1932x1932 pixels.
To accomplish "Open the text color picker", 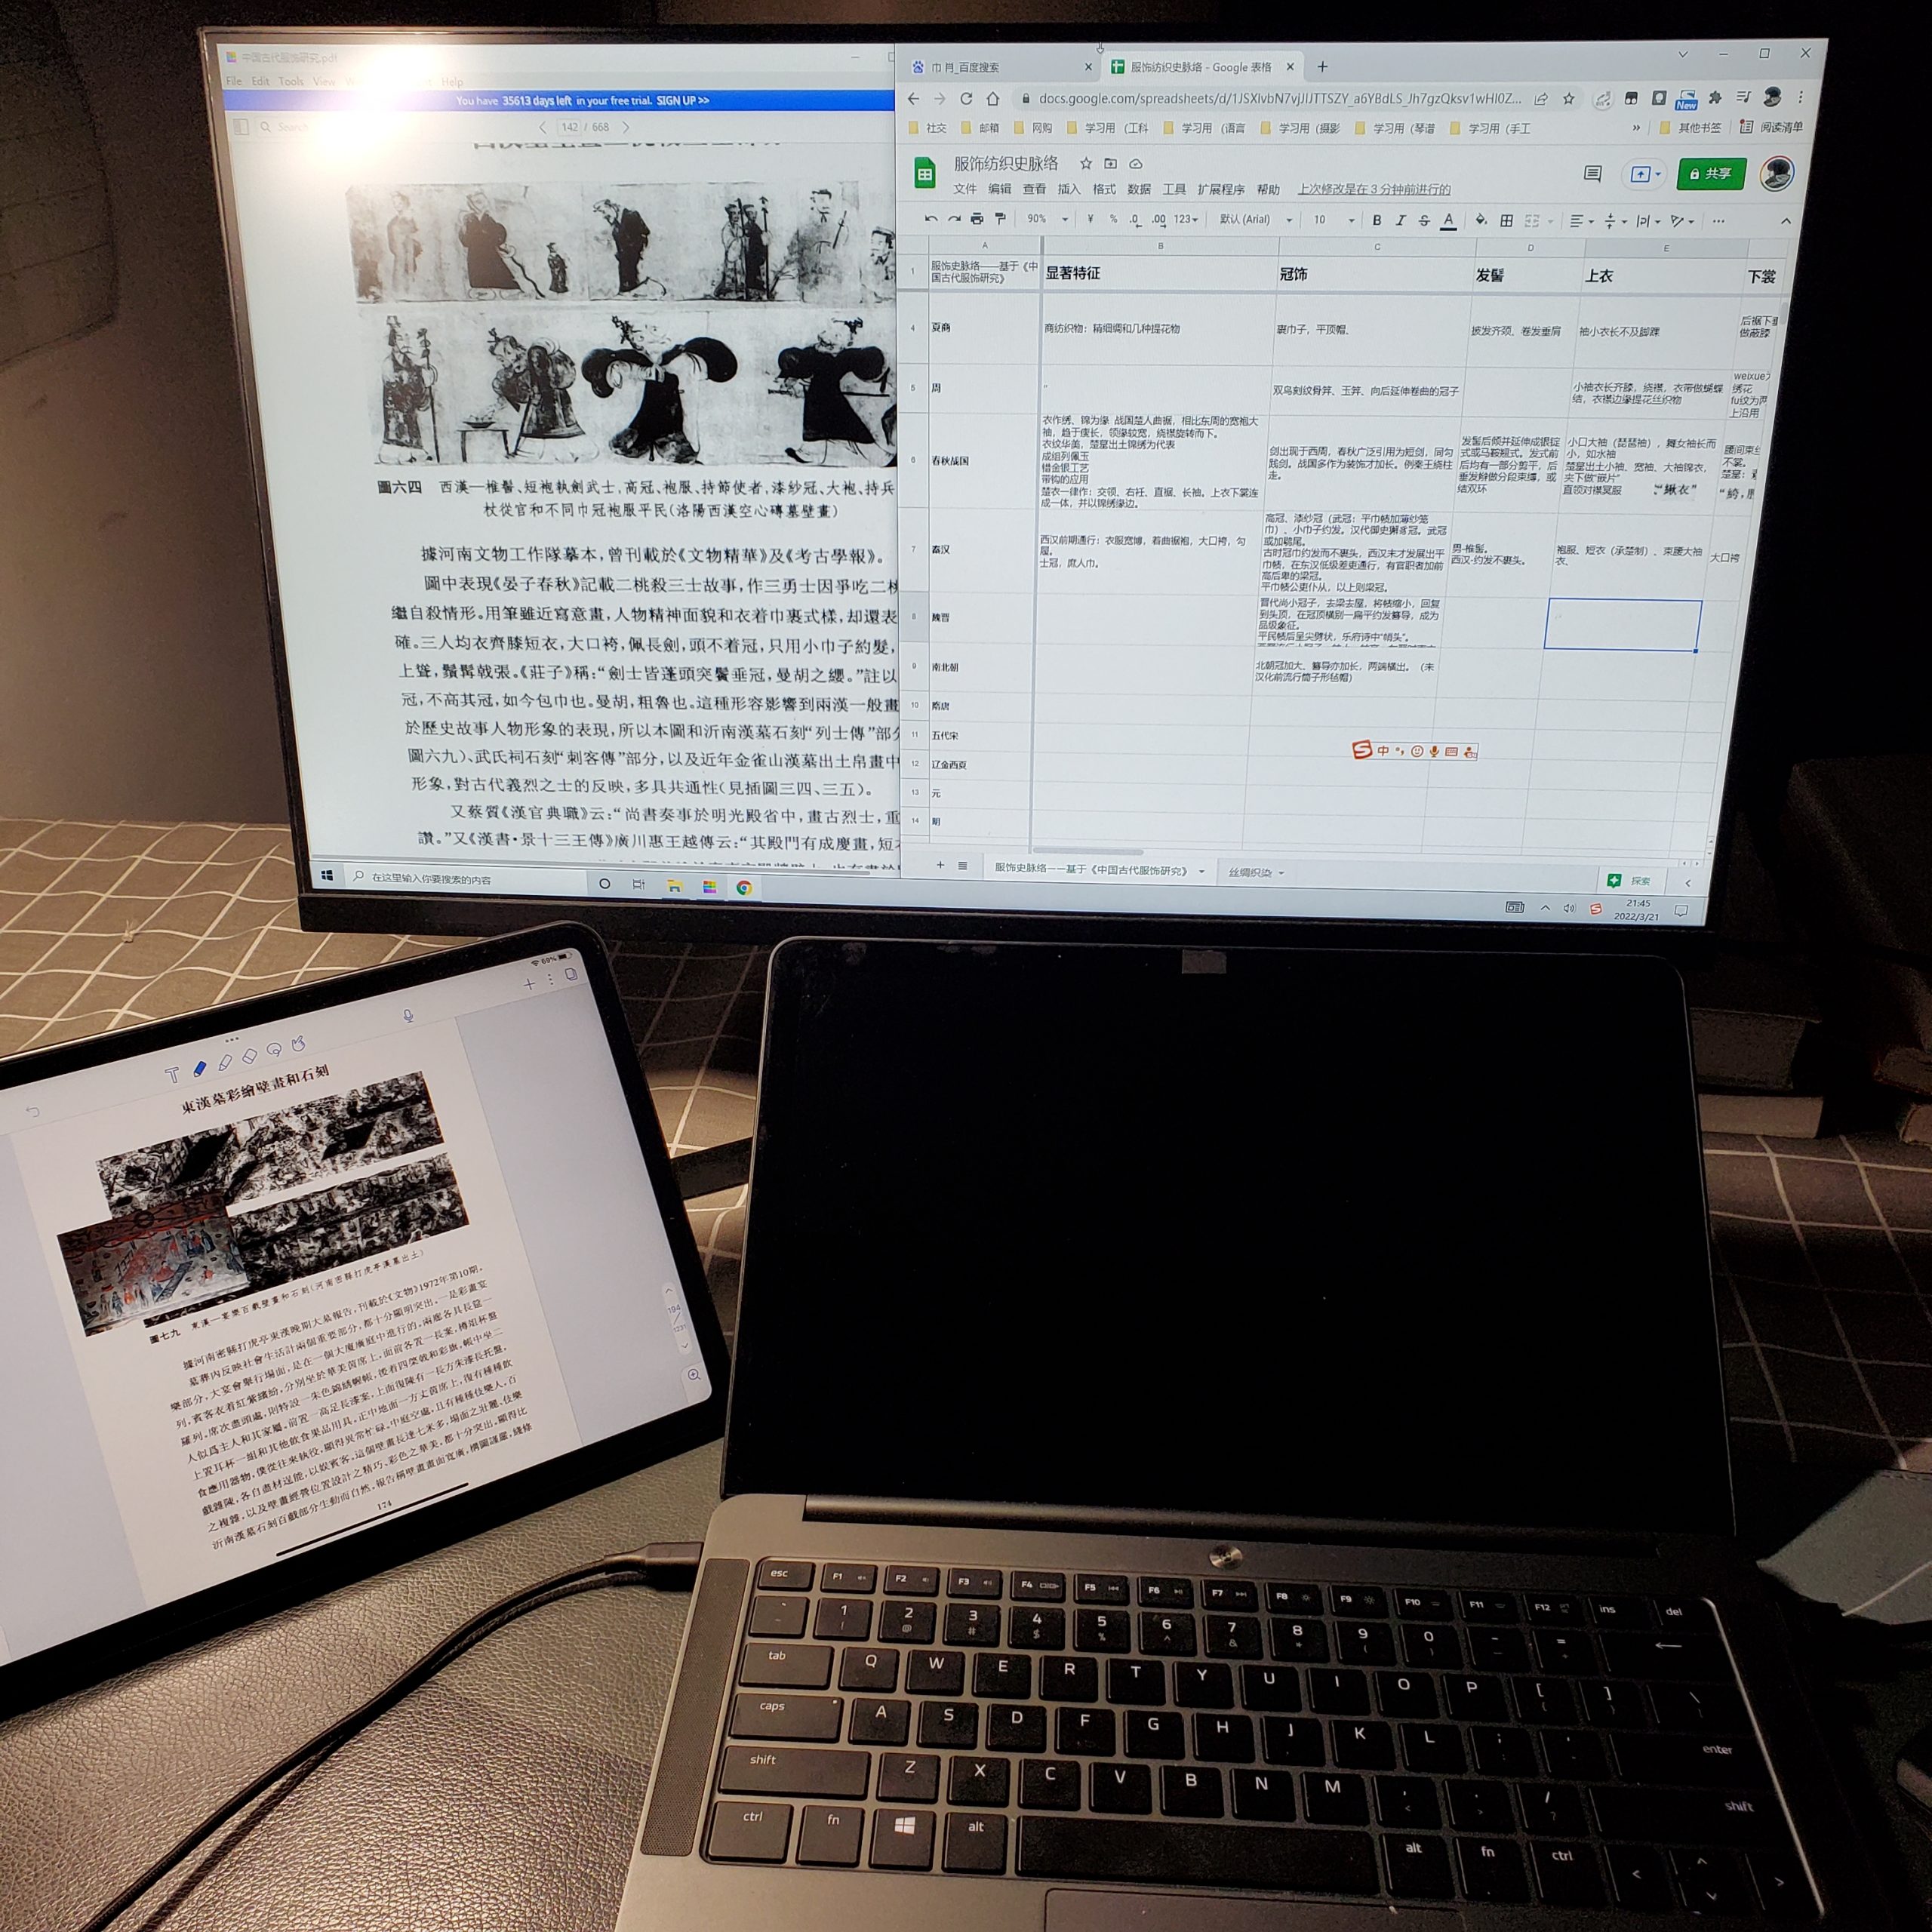I will coord(1448,221).
